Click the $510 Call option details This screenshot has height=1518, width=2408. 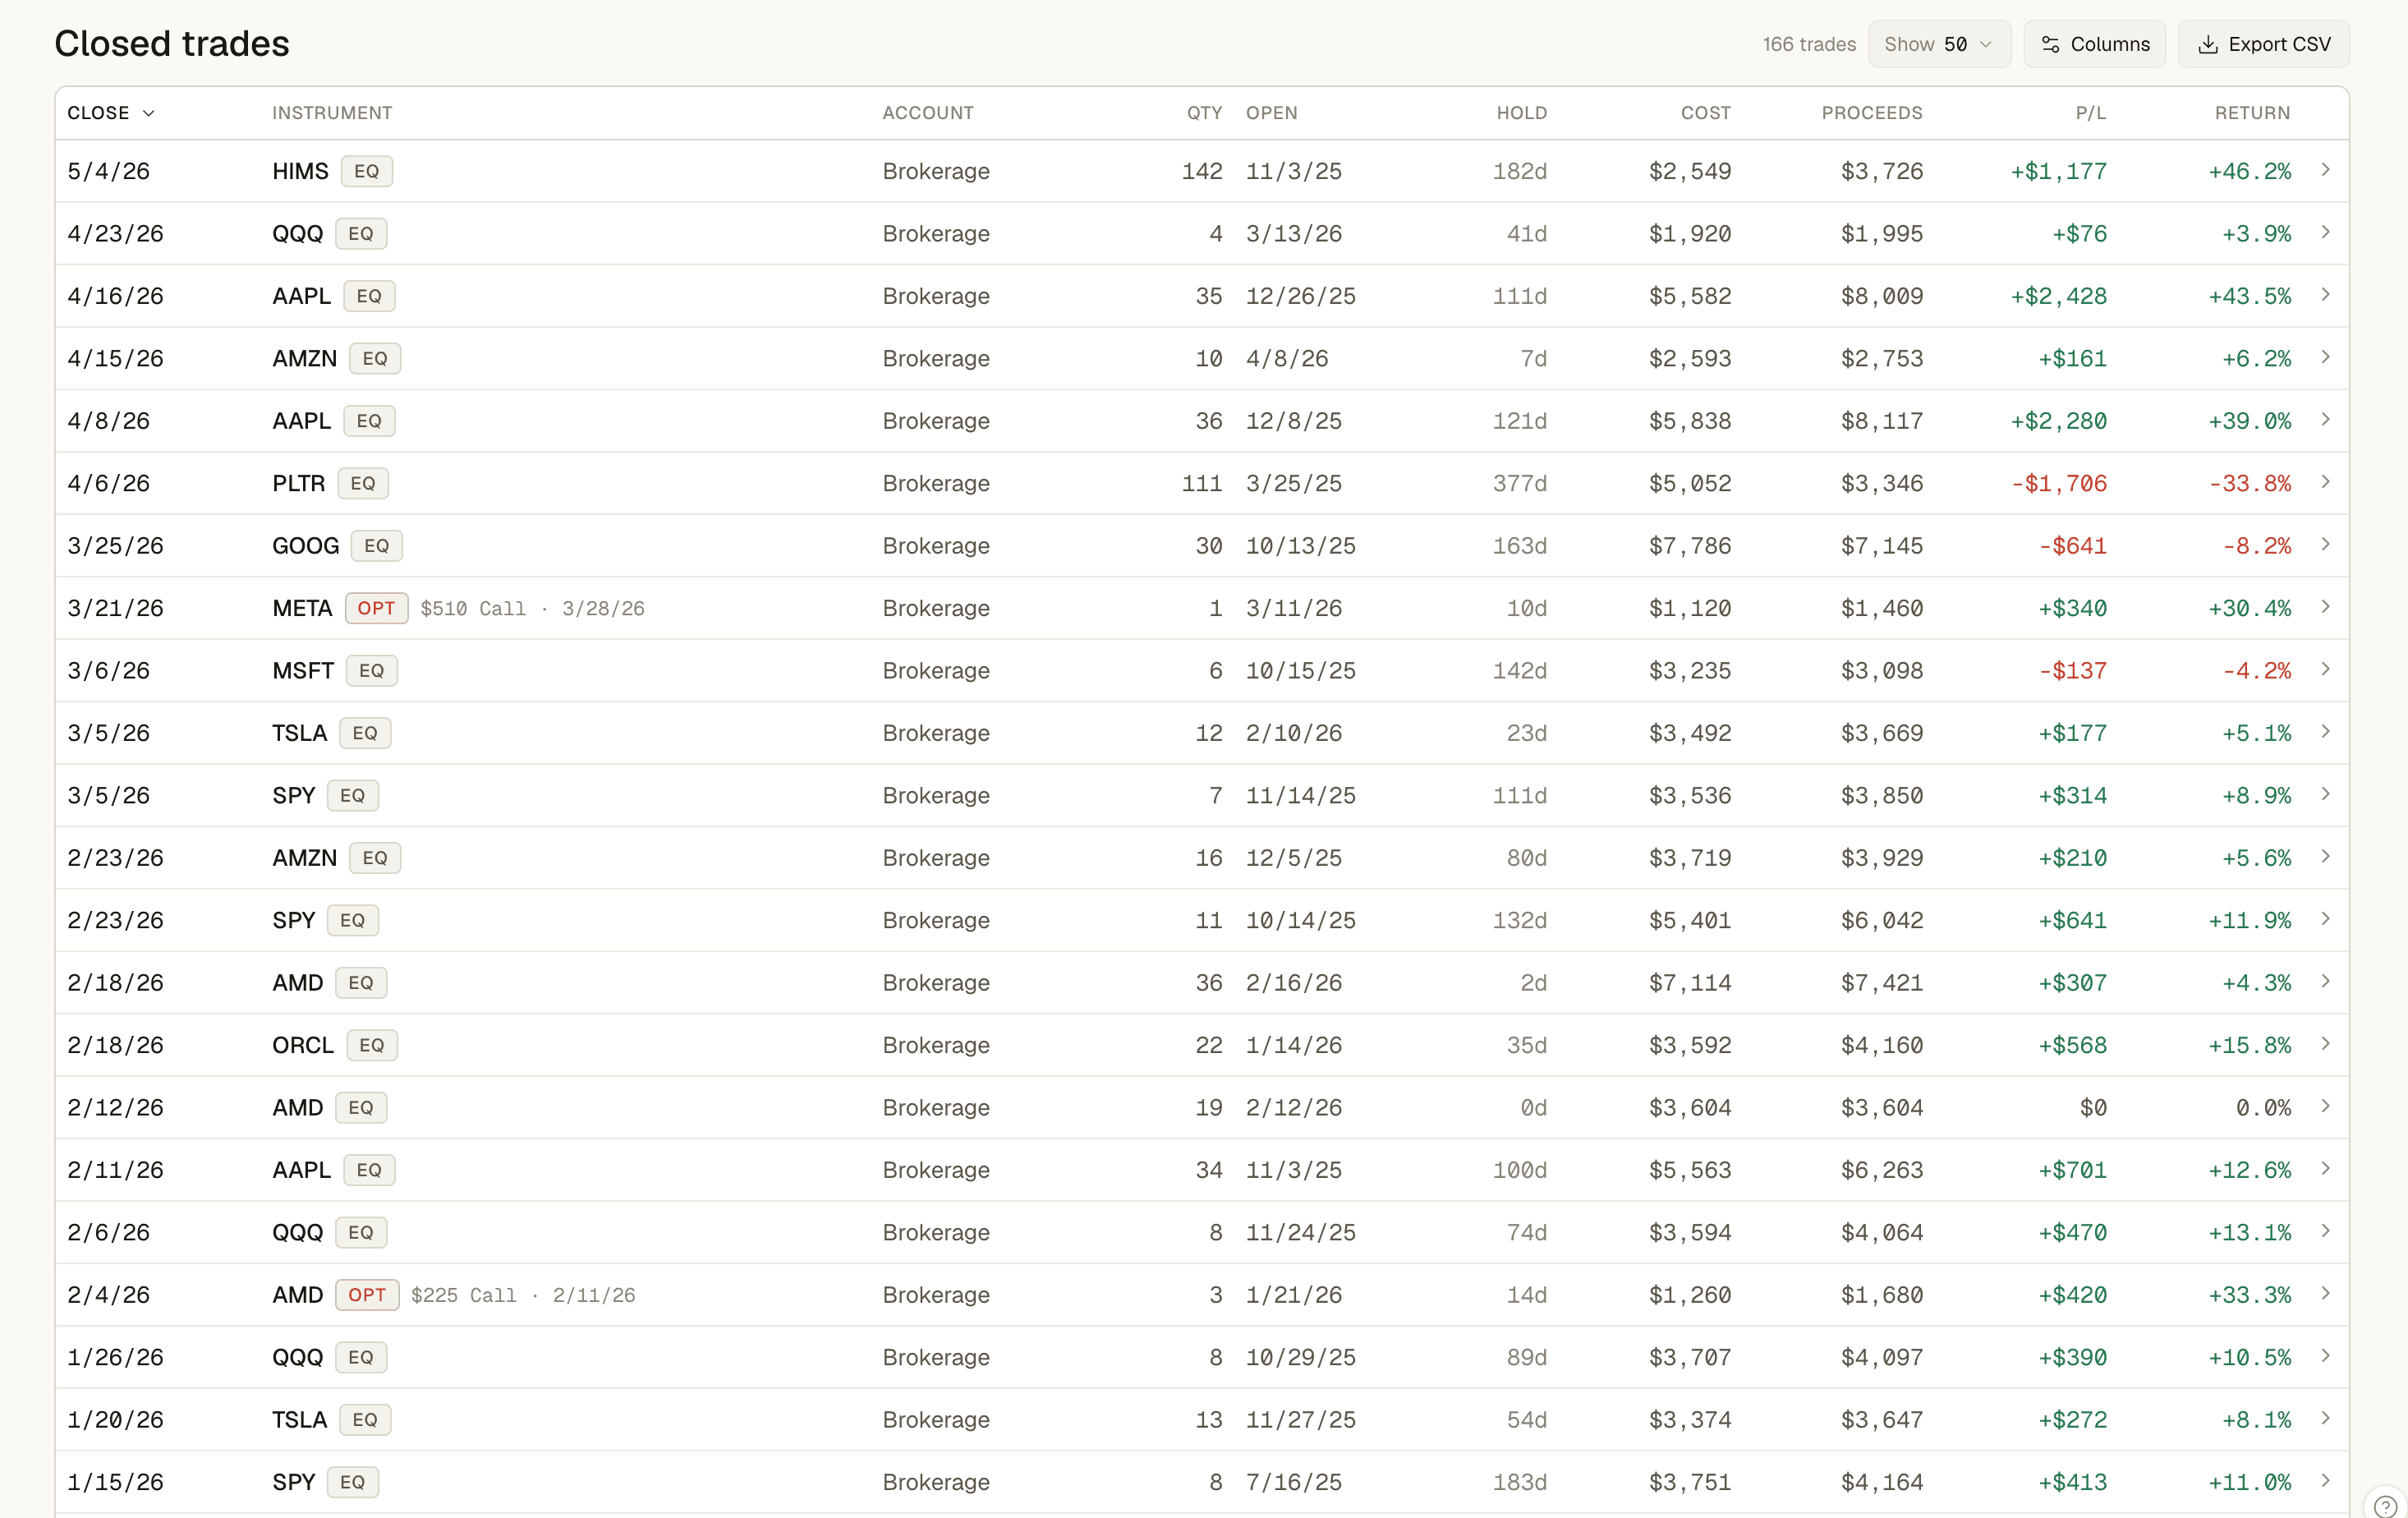(532, 608)
